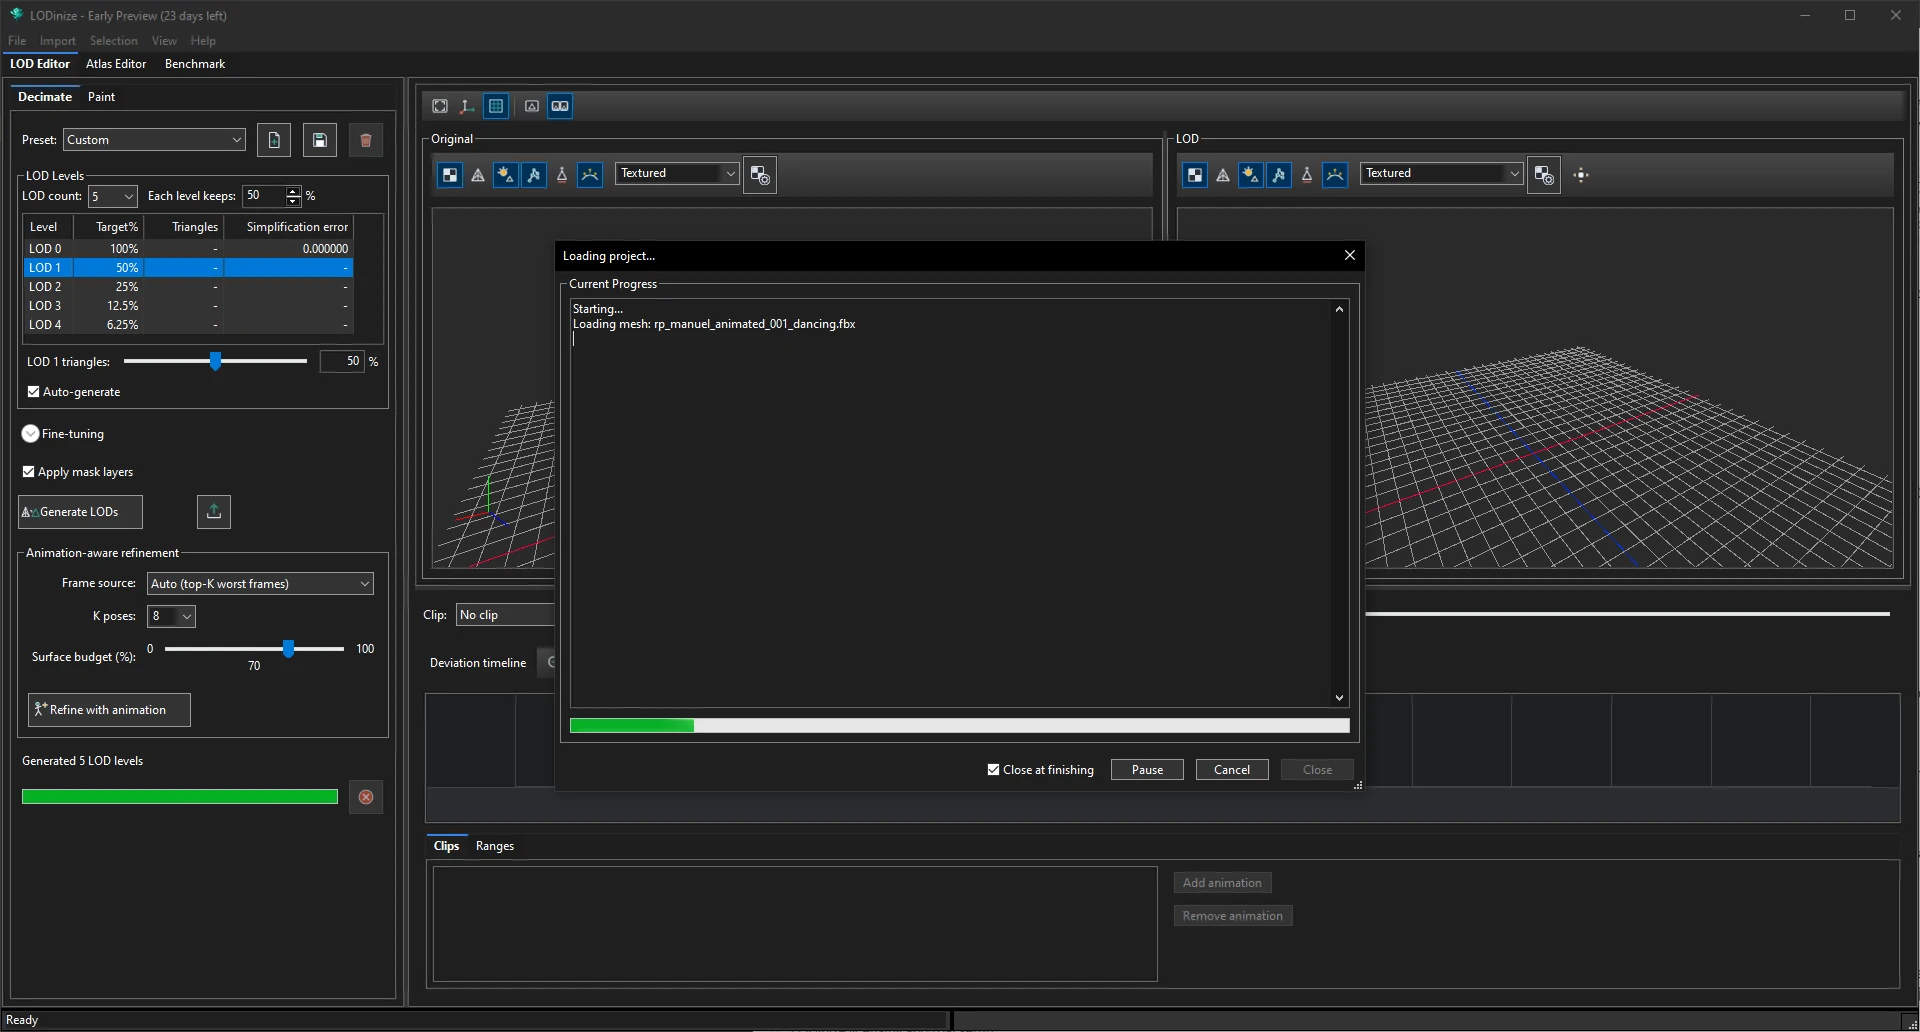Toggle the Auto-generate checkbox
1920x1032 pixels.
34,392
